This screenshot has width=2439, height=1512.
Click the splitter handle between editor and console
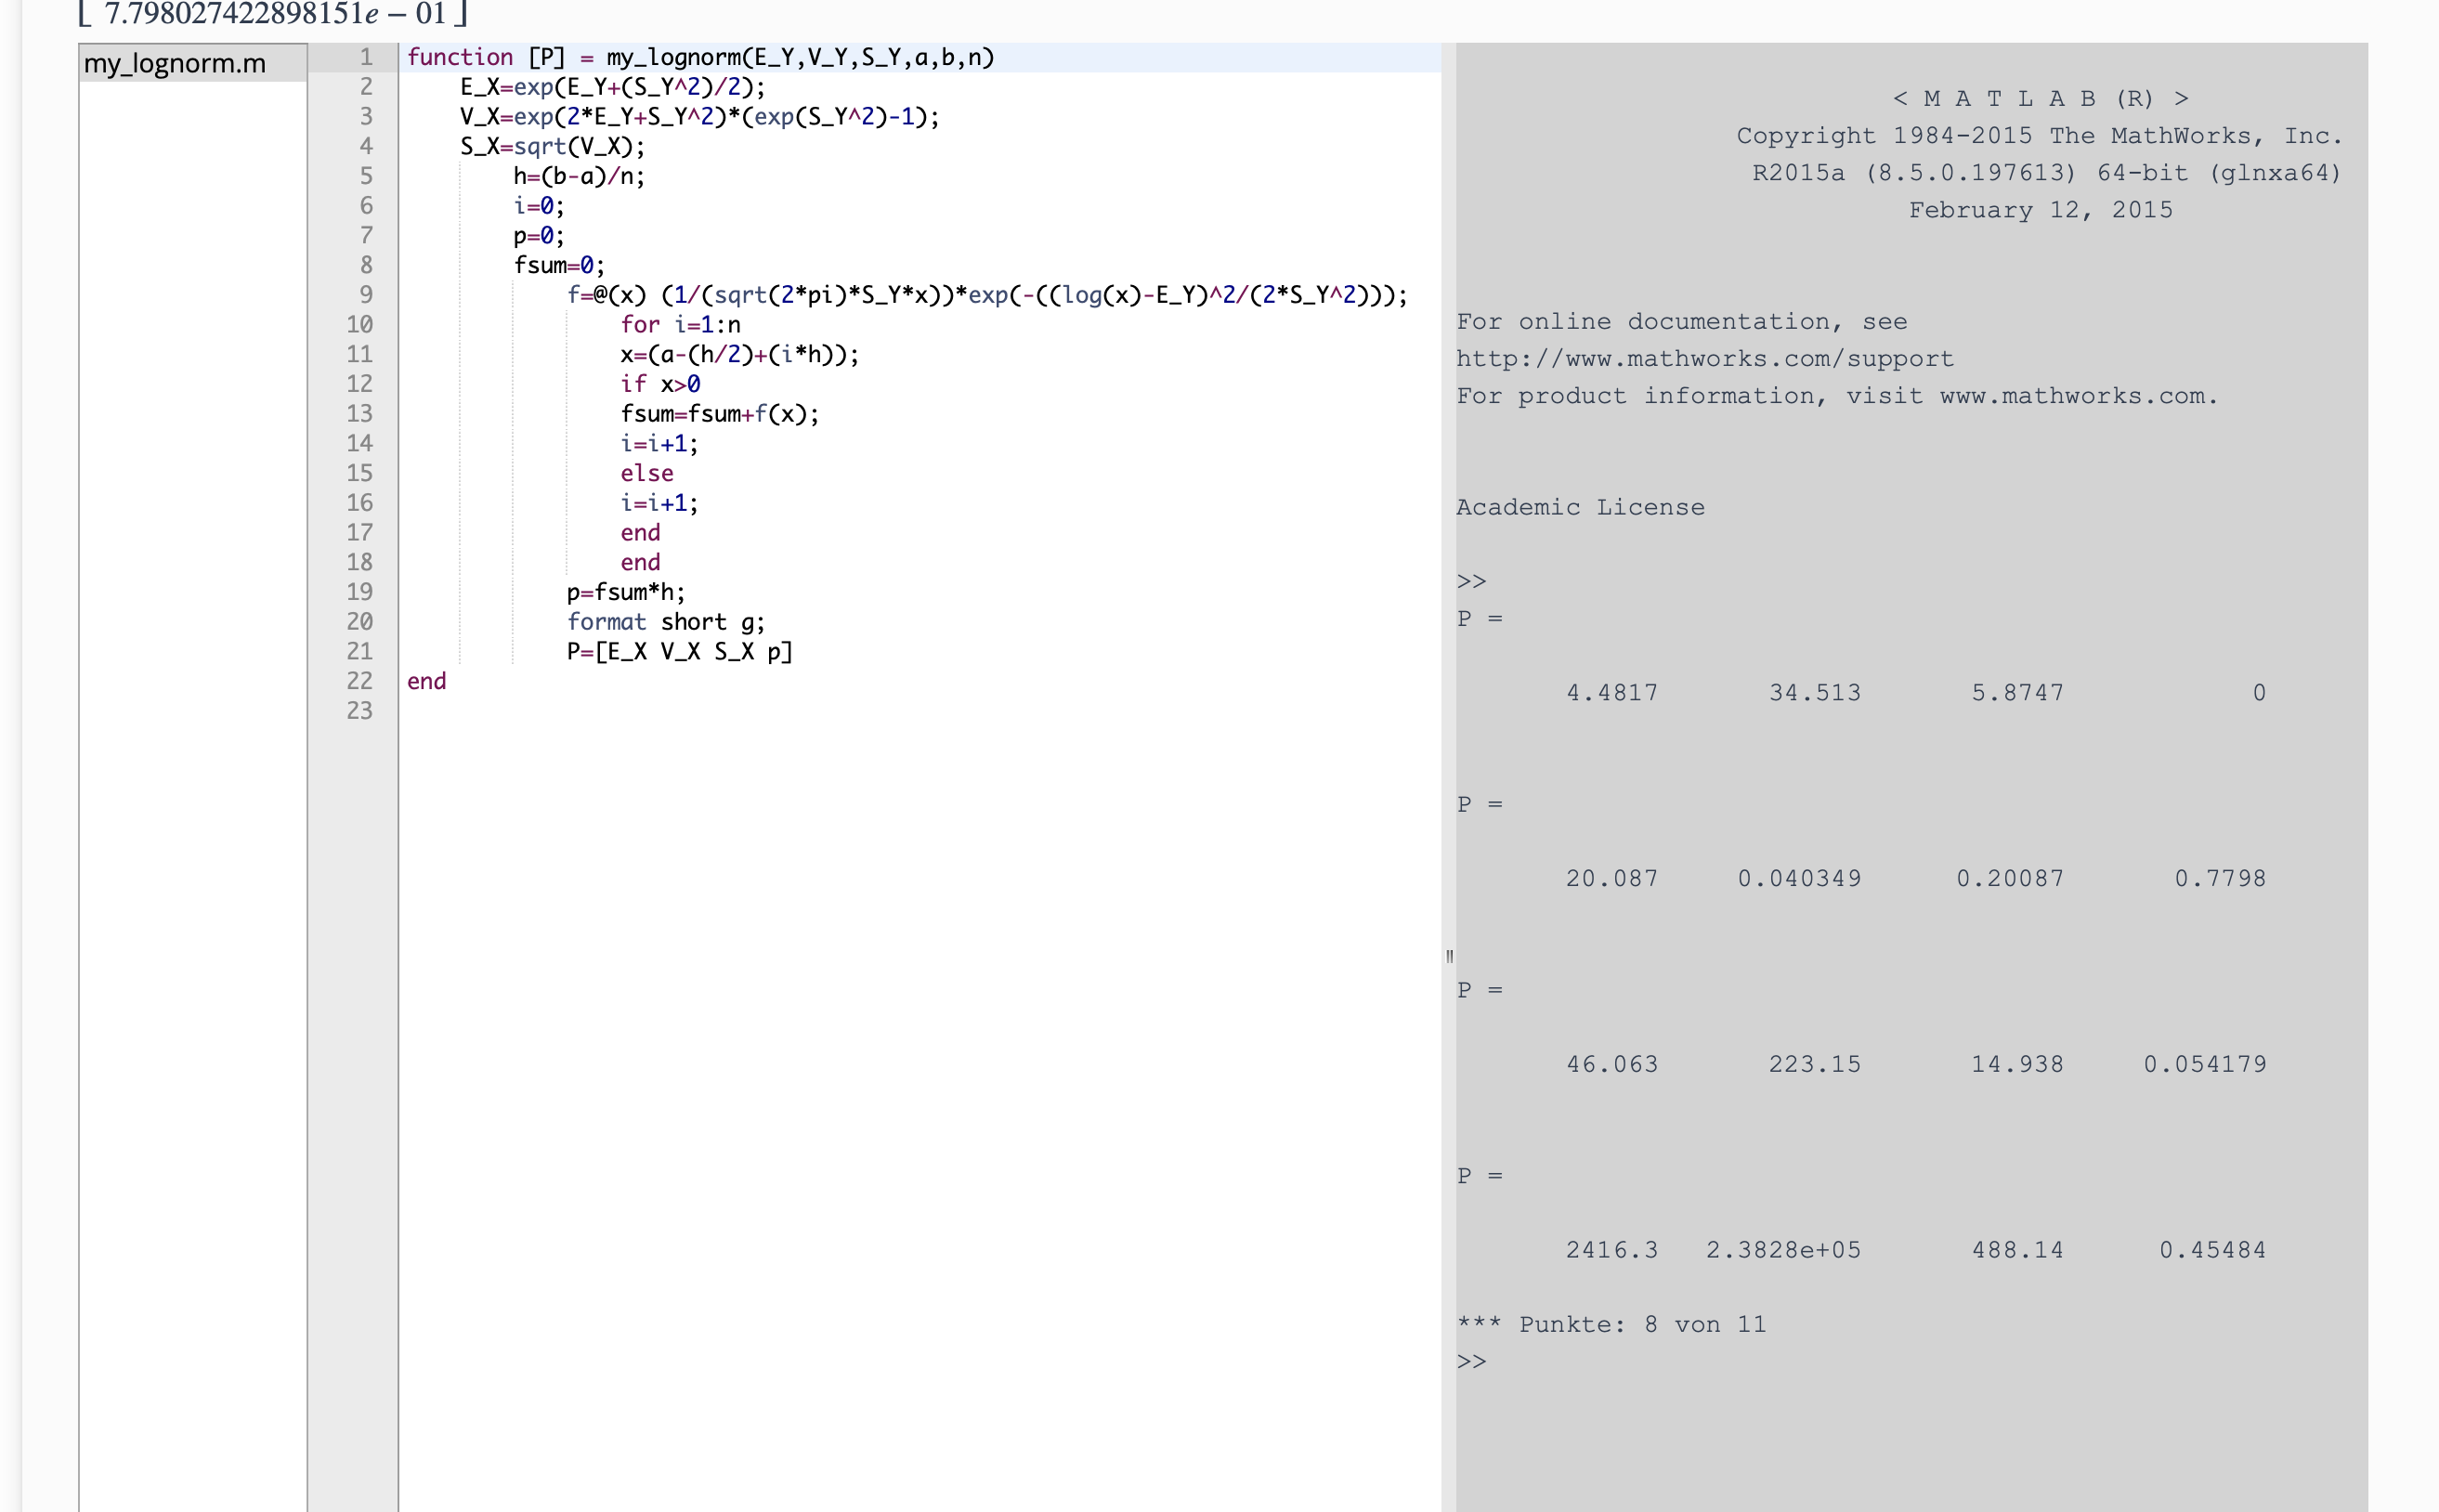[1449, 956]
